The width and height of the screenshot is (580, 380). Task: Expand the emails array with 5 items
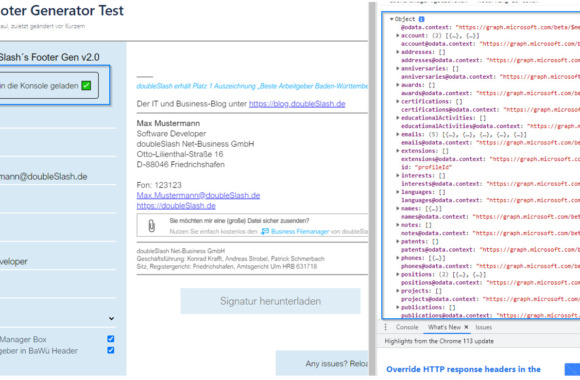click(398, 134)
